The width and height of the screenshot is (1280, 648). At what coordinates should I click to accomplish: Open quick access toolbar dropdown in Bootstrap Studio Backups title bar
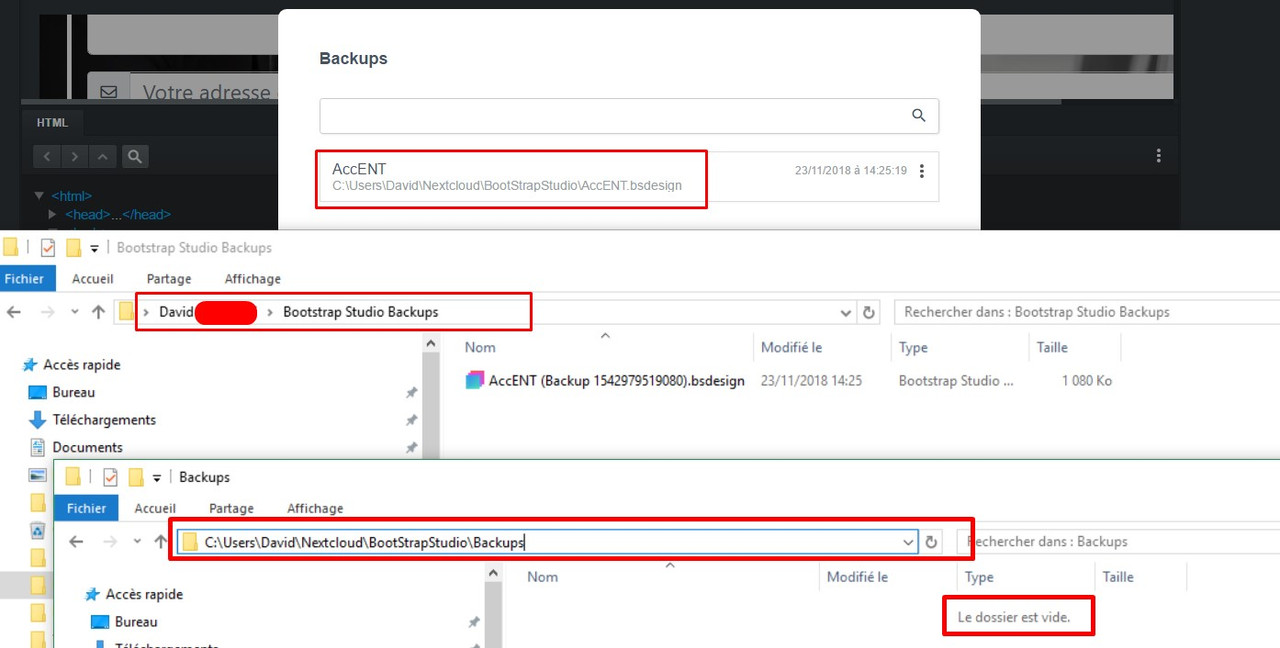click(x=94, y=248)
